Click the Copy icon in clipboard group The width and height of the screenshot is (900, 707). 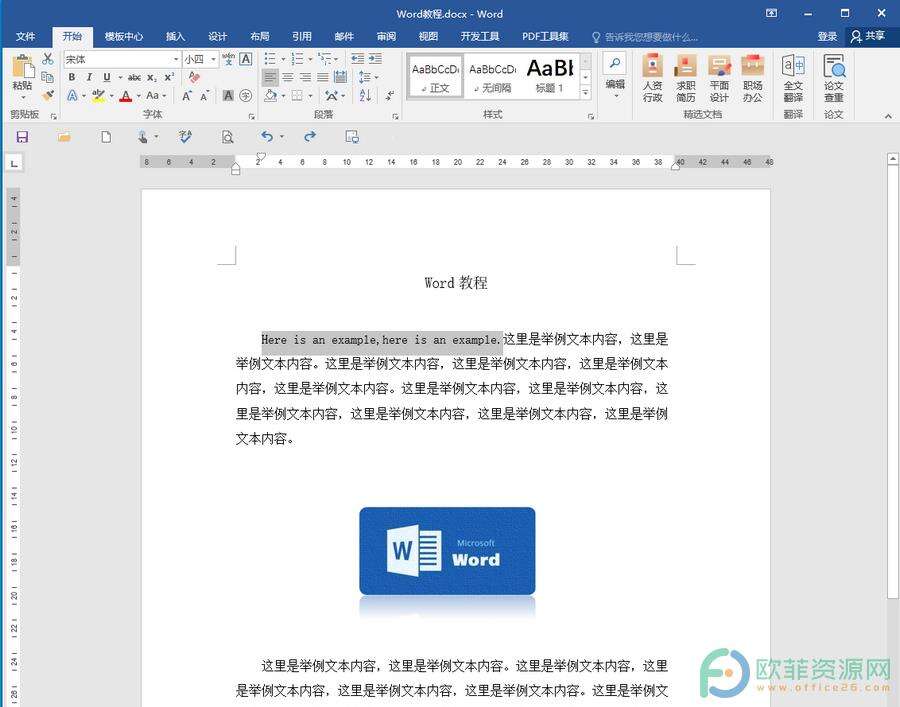click(48, 77)
